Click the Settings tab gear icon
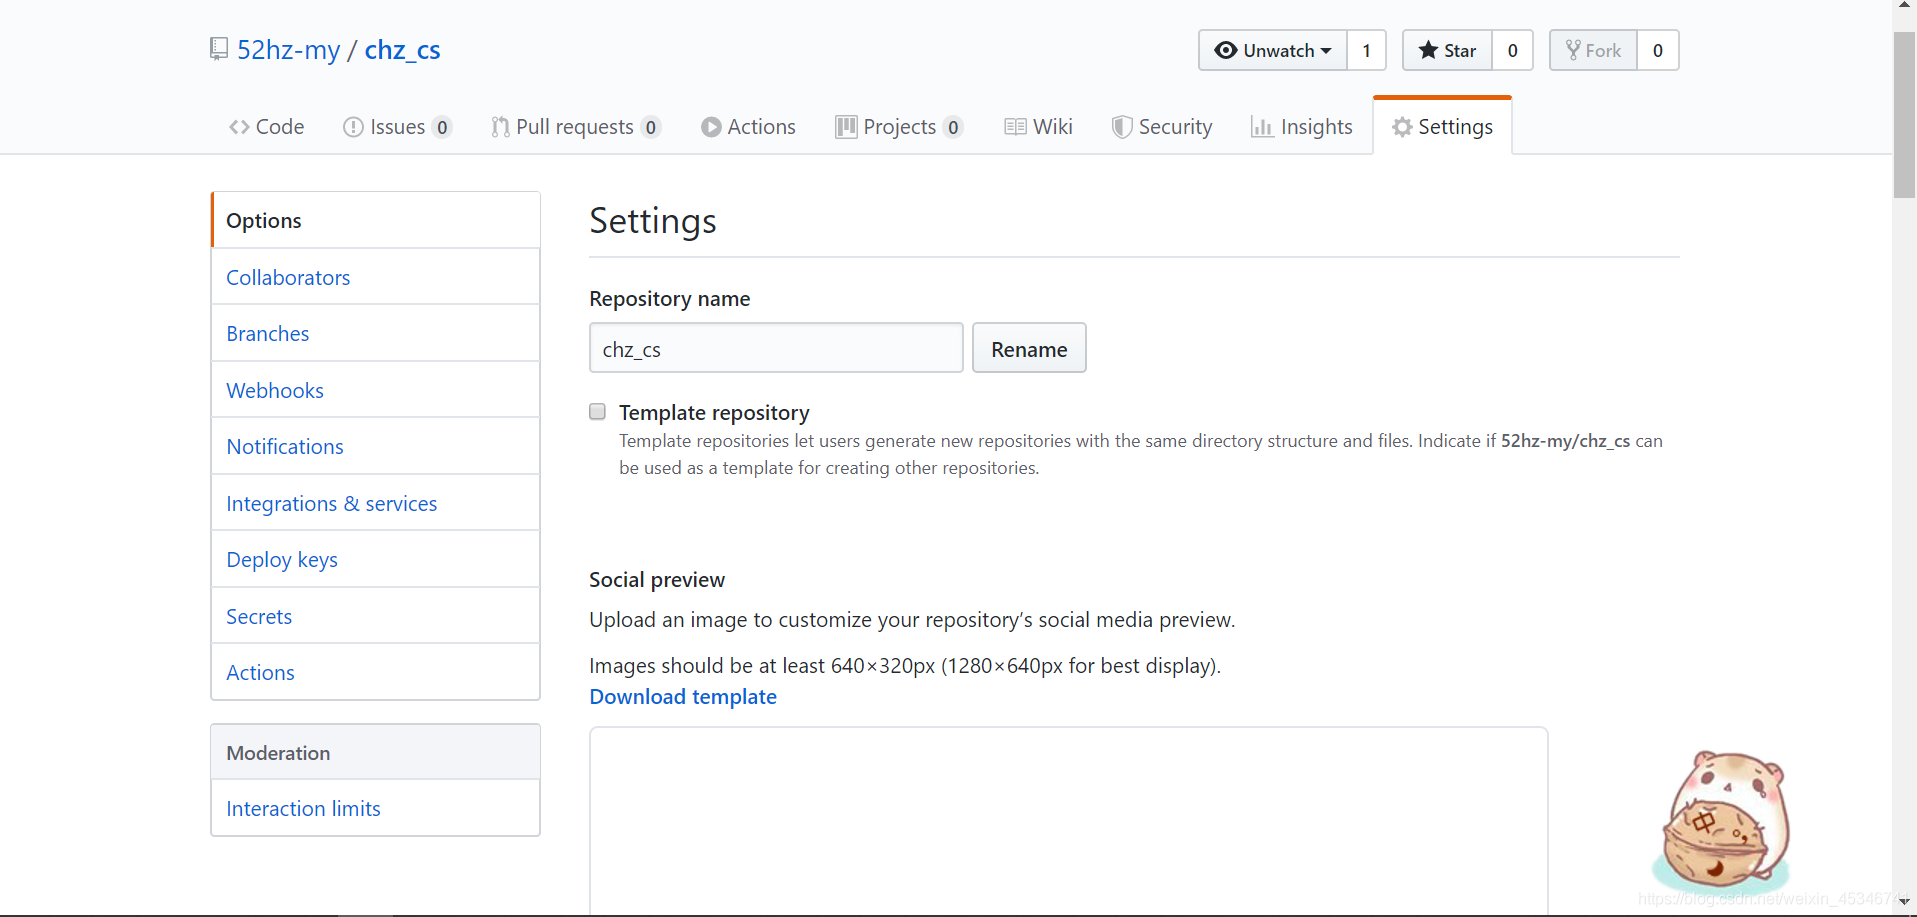The height and width of the screenshot is (917, 1917). pyautogui.click(x=1402, y=127)
